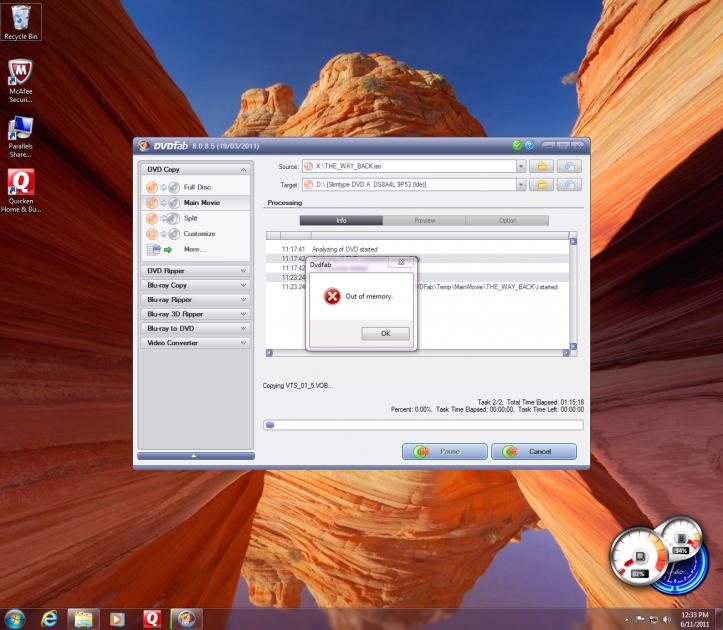
Task: Open the Source path dropdown
Action: (x=521, y=166)
